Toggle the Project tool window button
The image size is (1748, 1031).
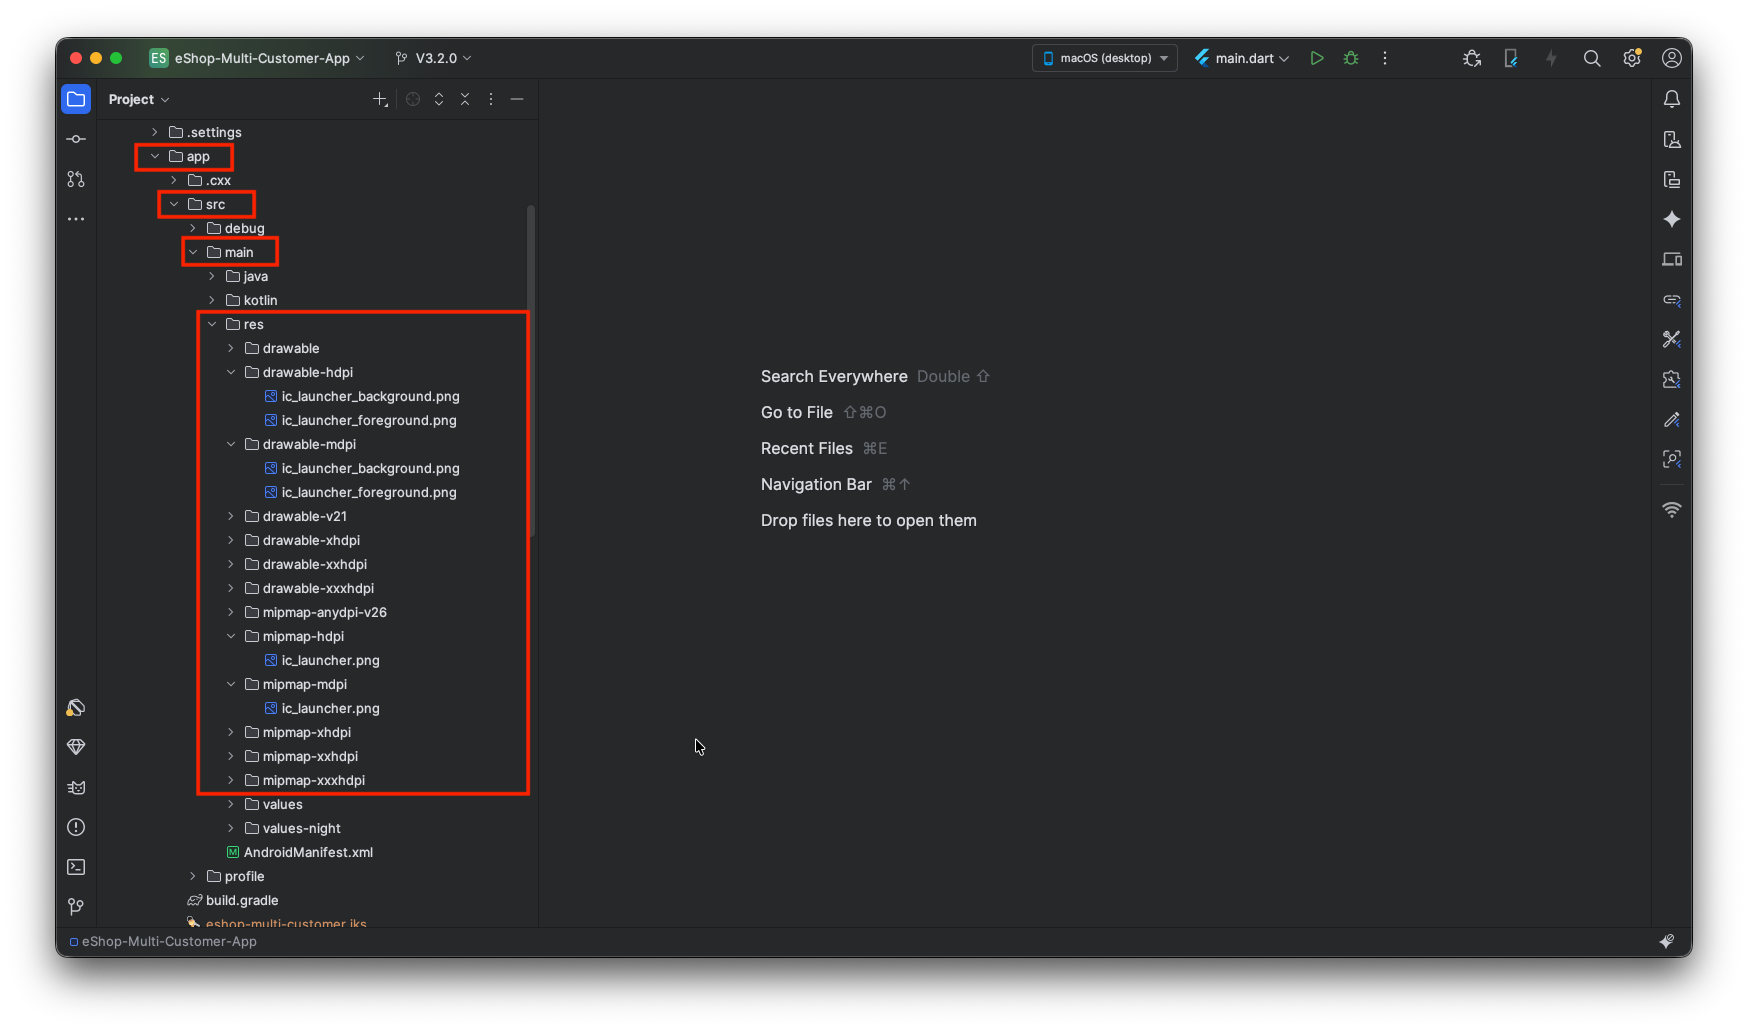tap(76, 99)
